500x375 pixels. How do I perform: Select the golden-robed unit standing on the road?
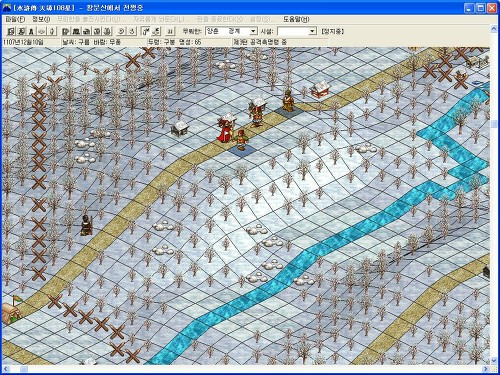[288, 100]
